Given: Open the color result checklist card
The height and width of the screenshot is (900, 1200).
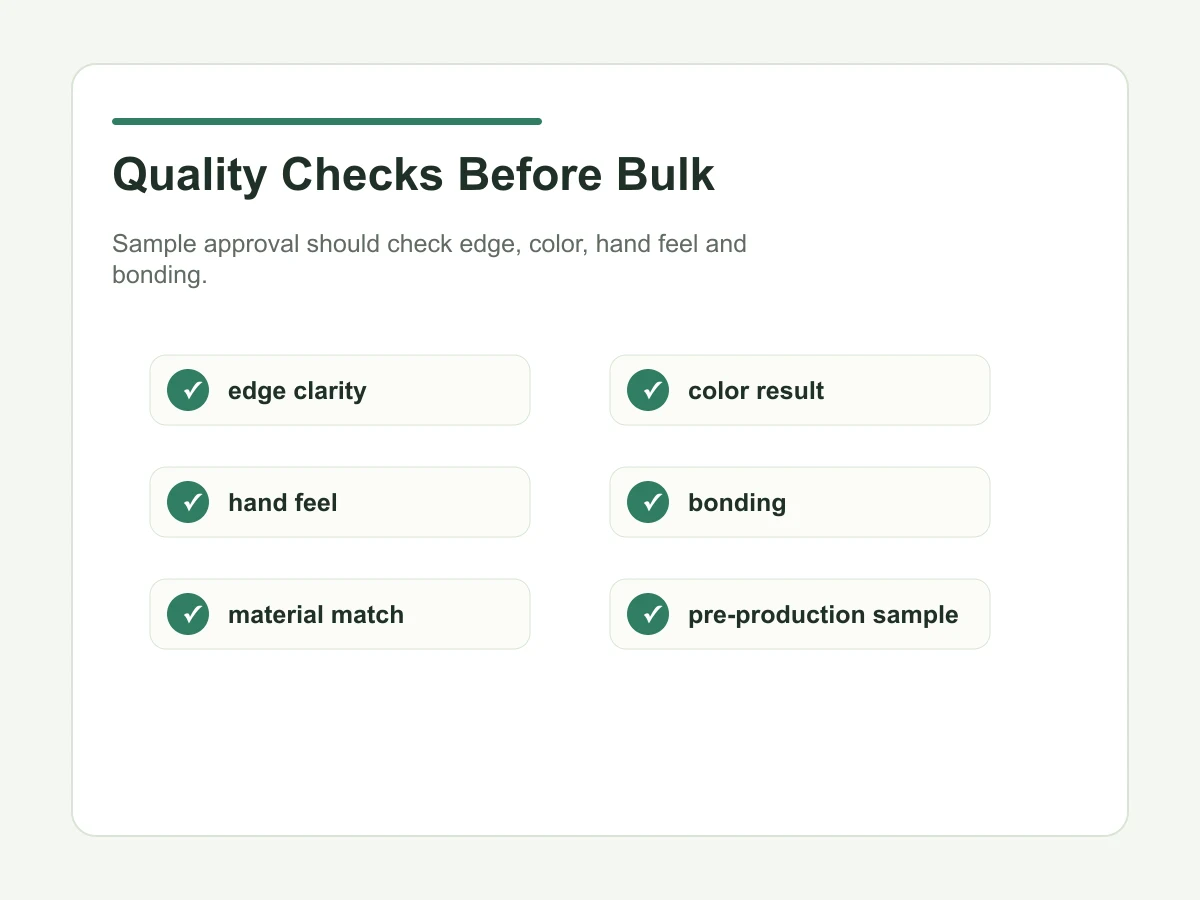Looking at the screenshot, I should [x=800, y=390].
